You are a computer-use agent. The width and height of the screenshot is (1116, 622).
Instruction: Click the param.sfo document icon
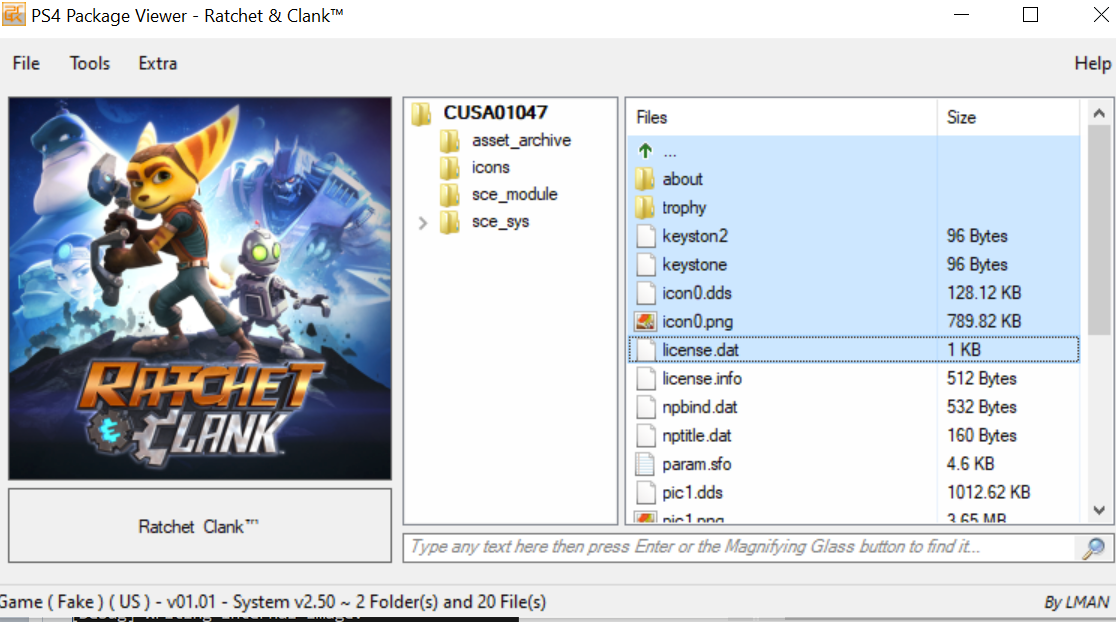pos(645,463)
